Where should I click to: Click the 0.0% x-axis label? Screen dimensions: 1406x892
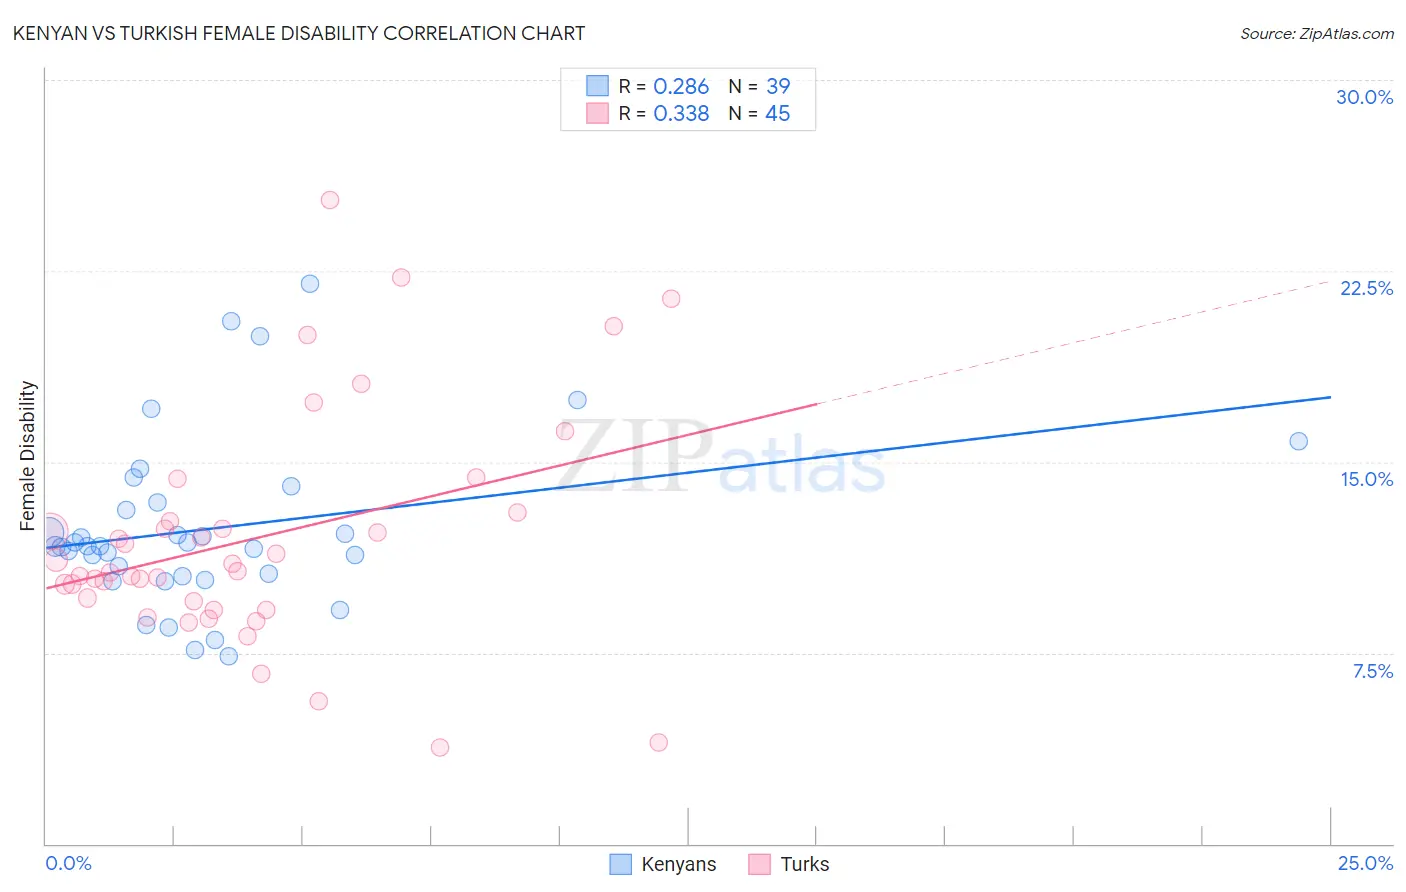pos(69,863)
